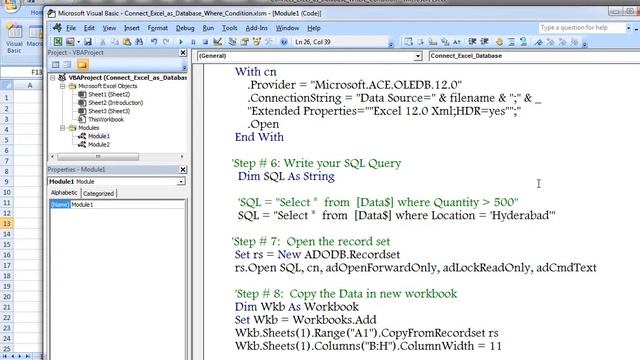Open the Window menu
Image resolution: width=640 pixels, height=360 pixels.
(x=287, y=28)
